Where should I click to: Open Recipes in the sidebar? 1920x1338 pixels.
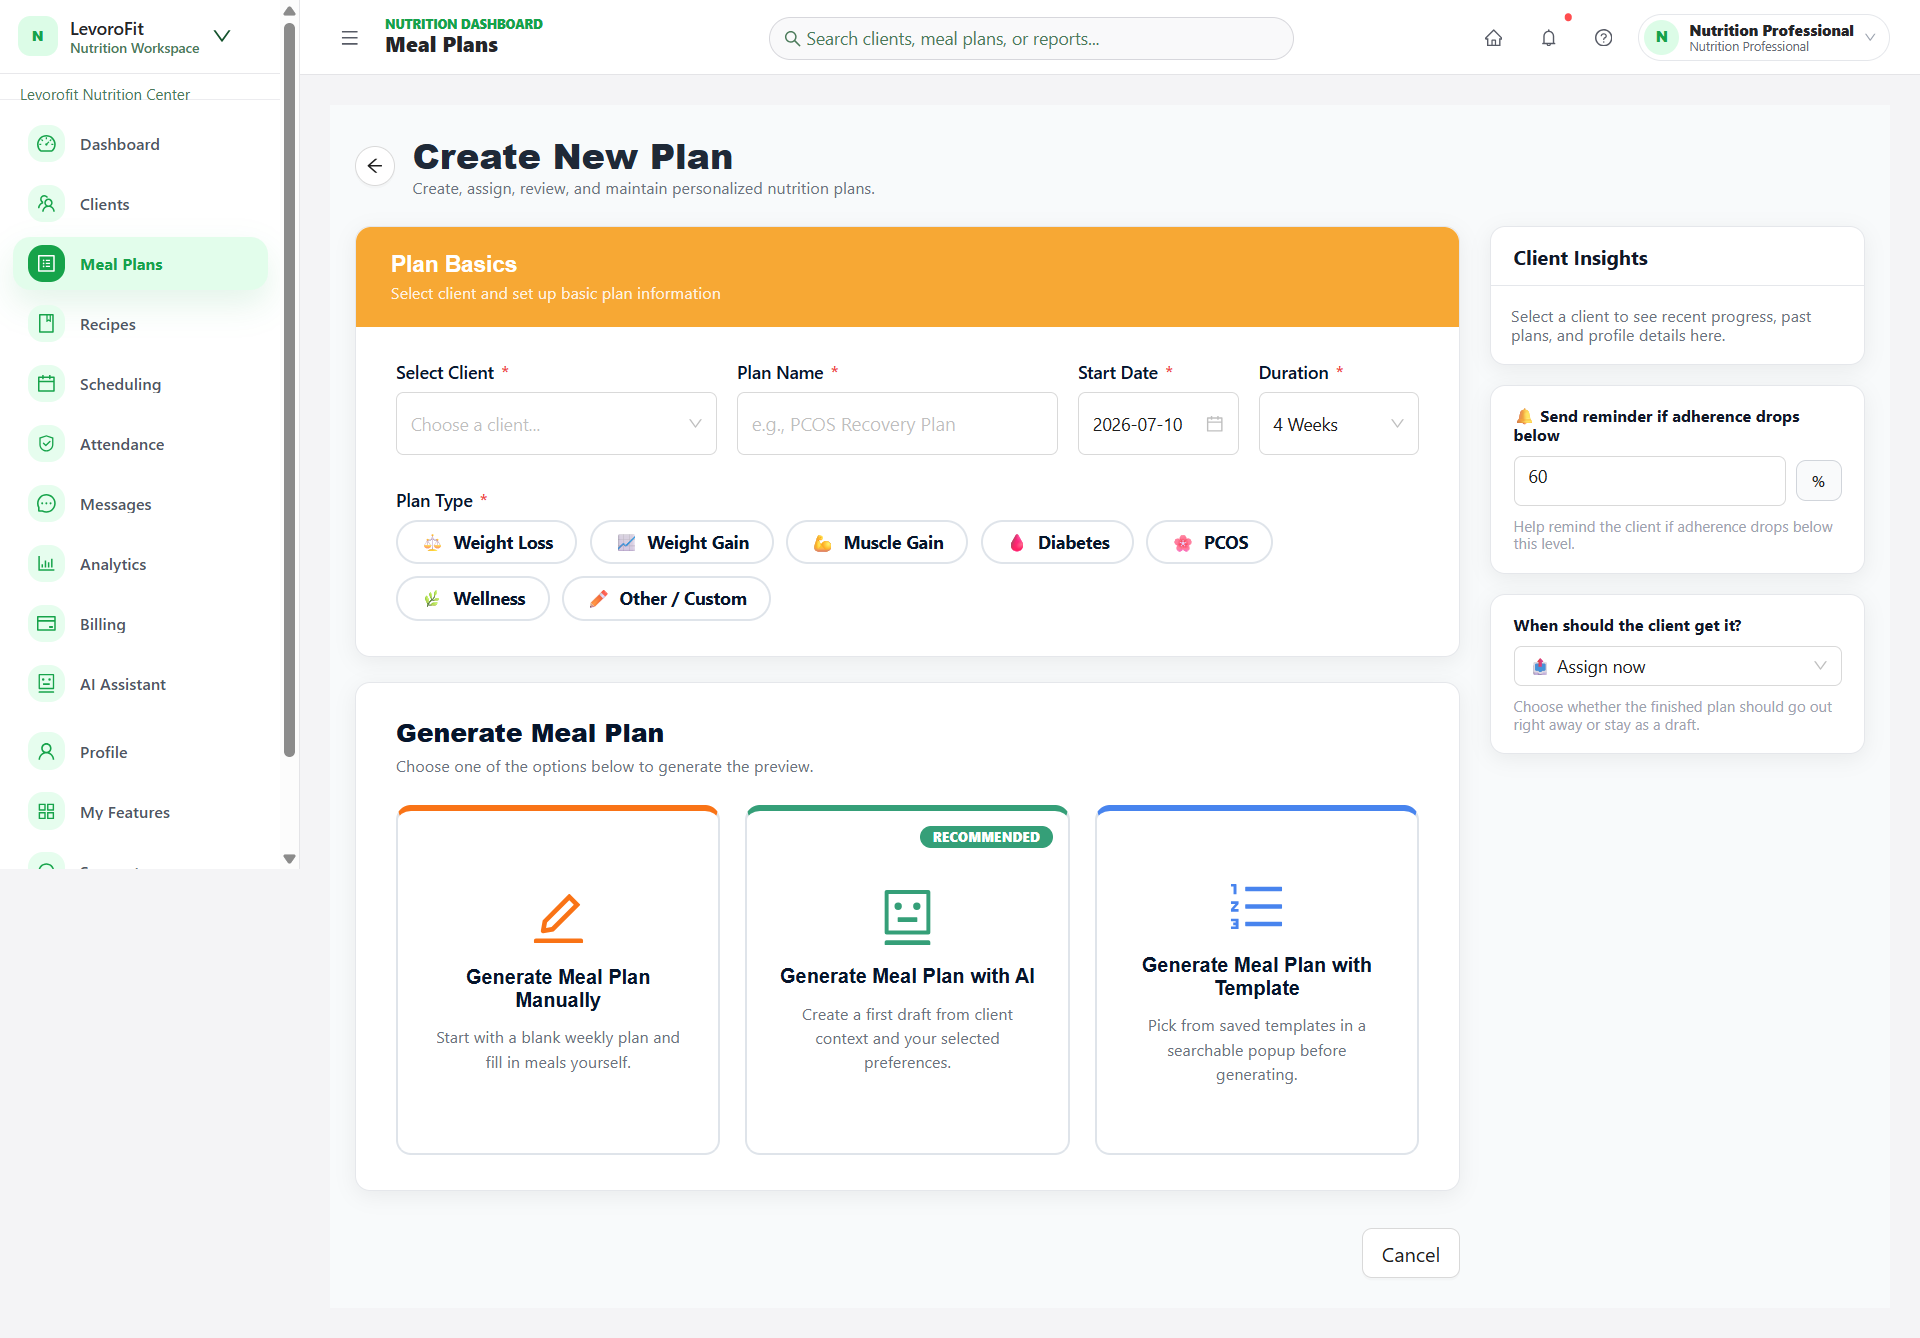pos(140,324)
